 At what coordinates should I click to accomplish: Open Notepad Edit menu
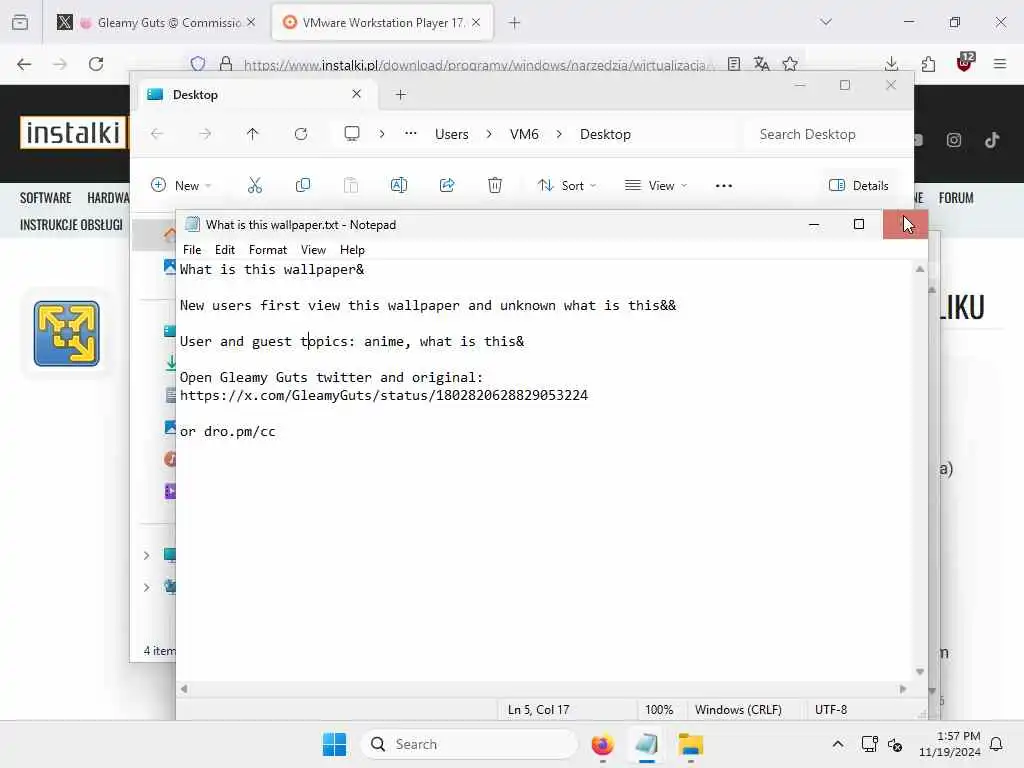[x=224, y=249]
